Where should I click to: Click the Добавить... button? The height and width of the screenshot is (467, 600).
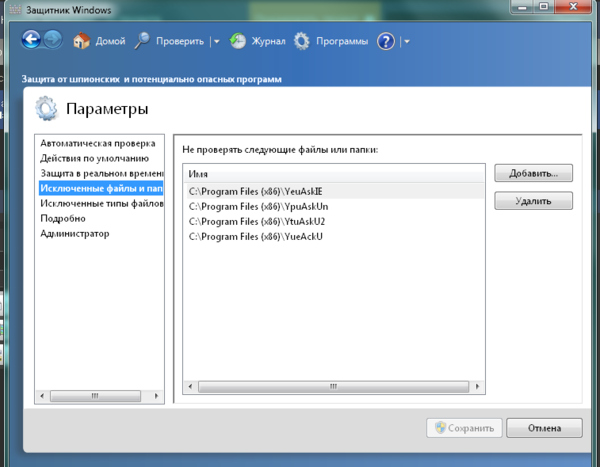coord(533,173)
